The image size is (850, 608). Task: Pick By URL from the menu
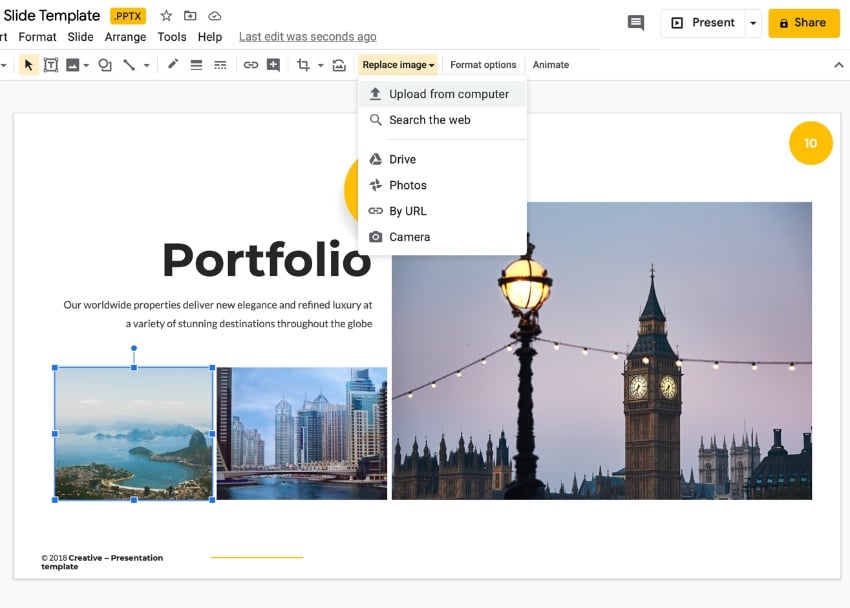407,211
